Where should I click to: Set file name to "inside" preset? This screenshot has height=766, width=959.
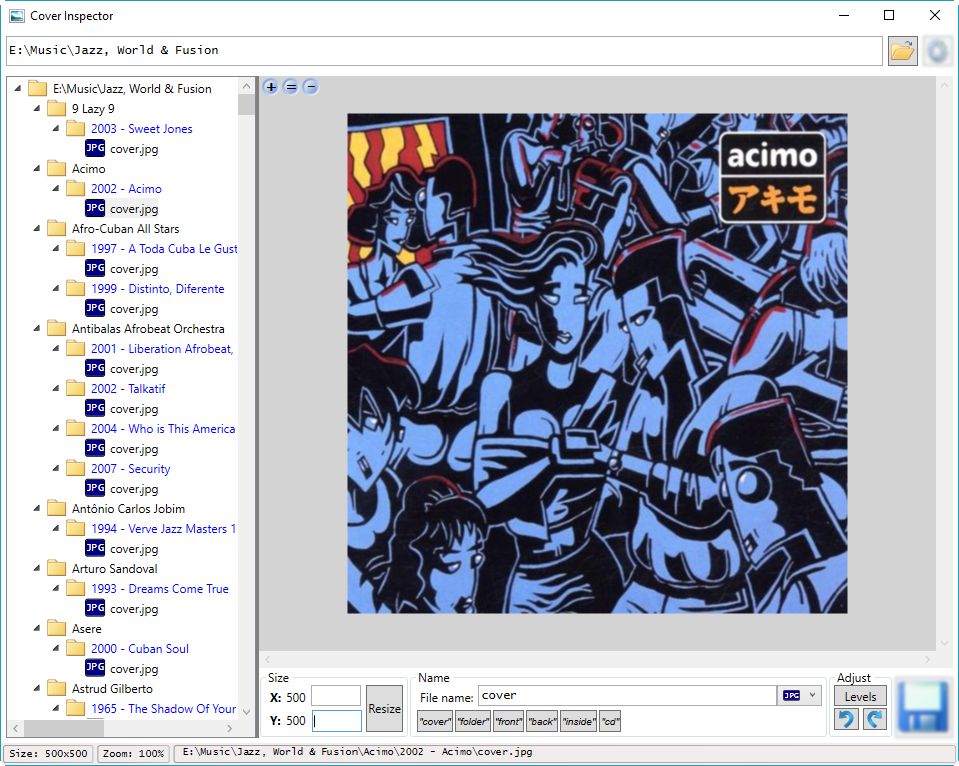579,721
